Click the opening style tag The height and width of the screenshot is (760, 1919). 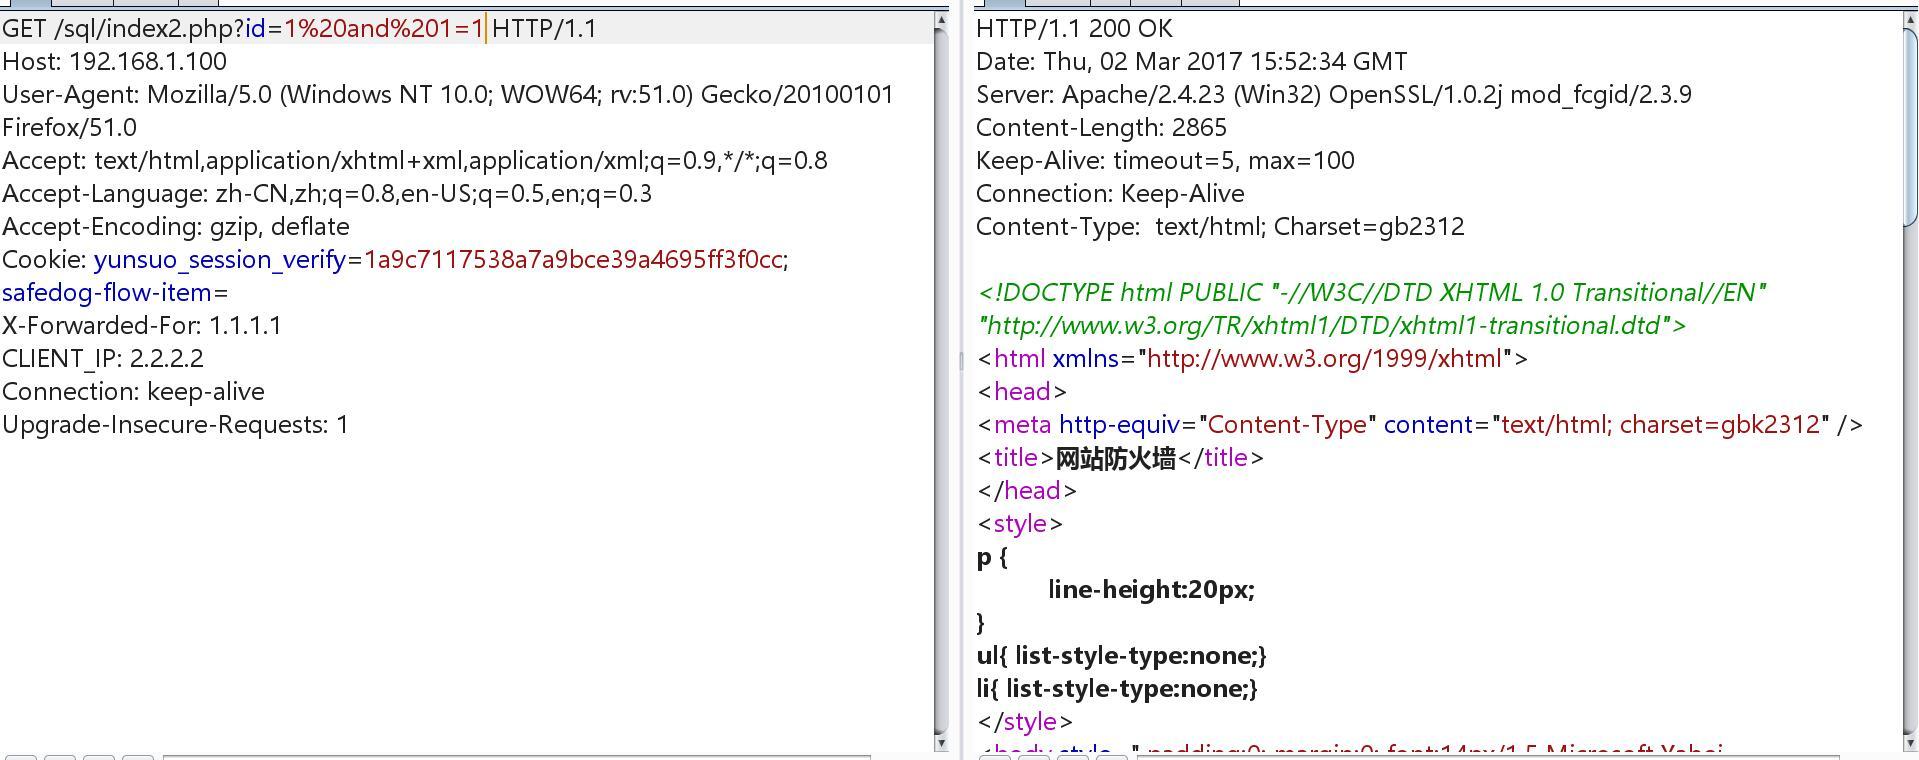pyautogui.click(x=1020, y=523)
